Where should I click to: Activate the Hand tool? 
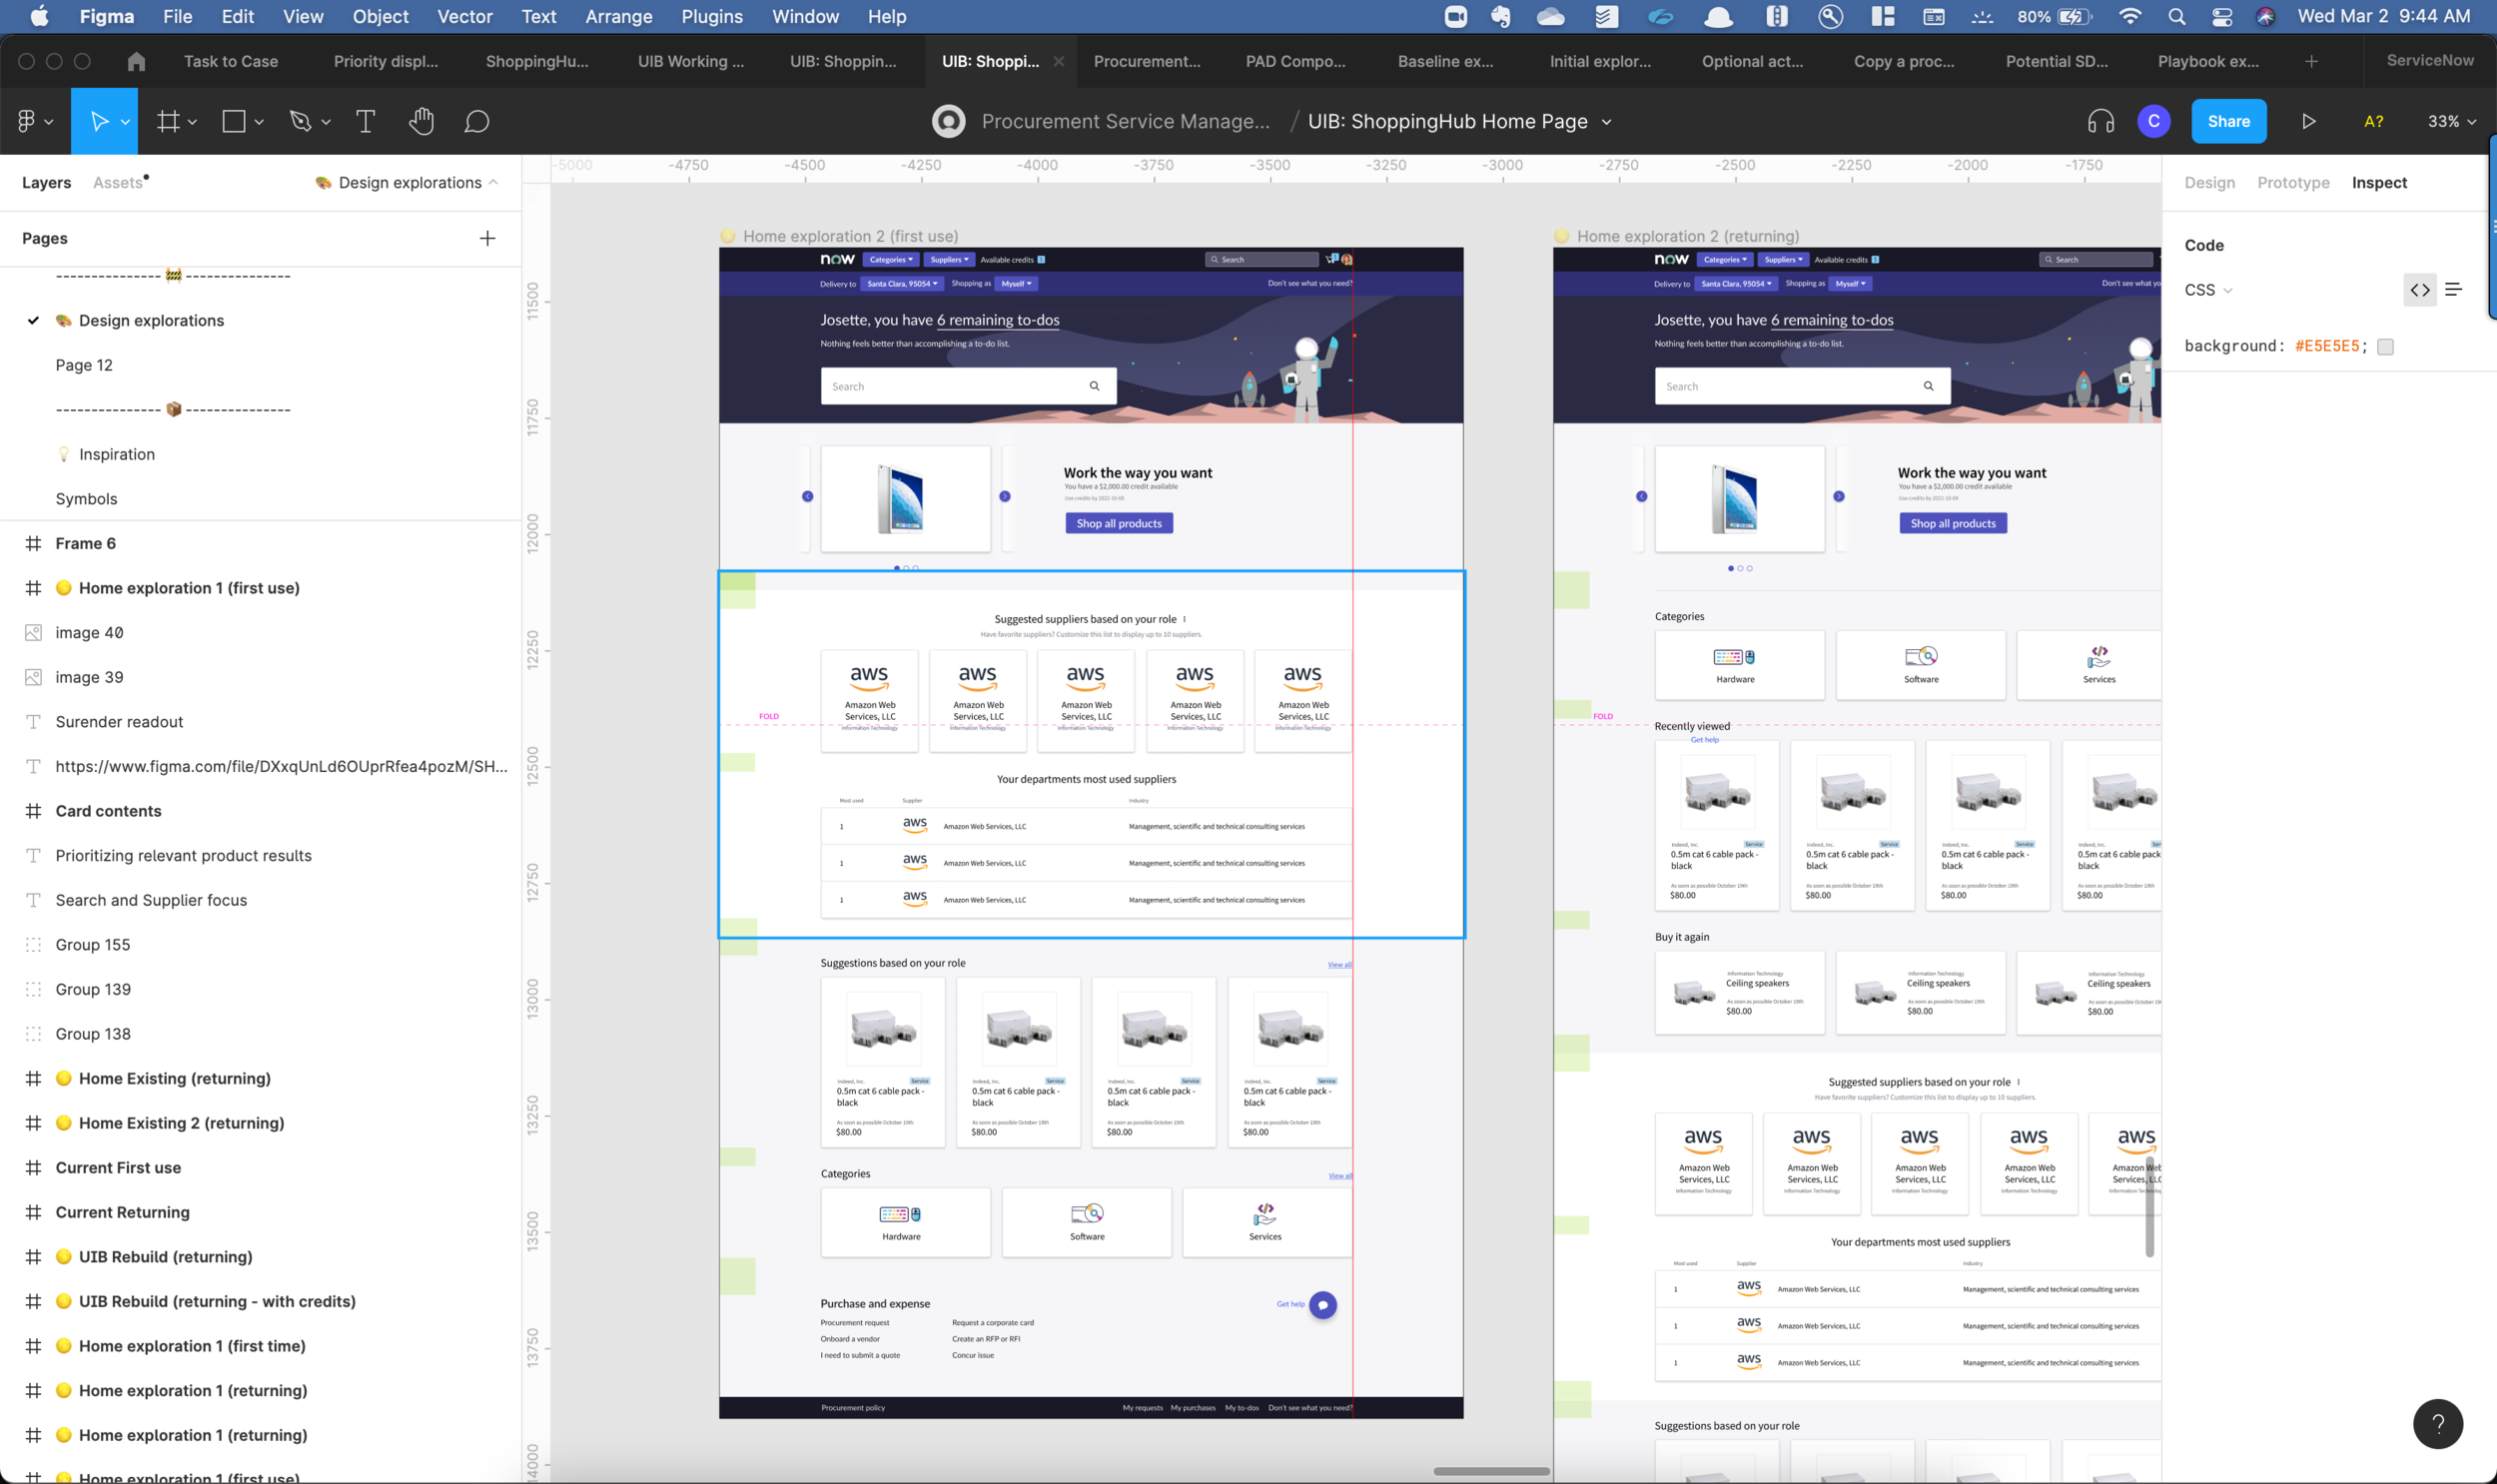click(x=421, y=121)
